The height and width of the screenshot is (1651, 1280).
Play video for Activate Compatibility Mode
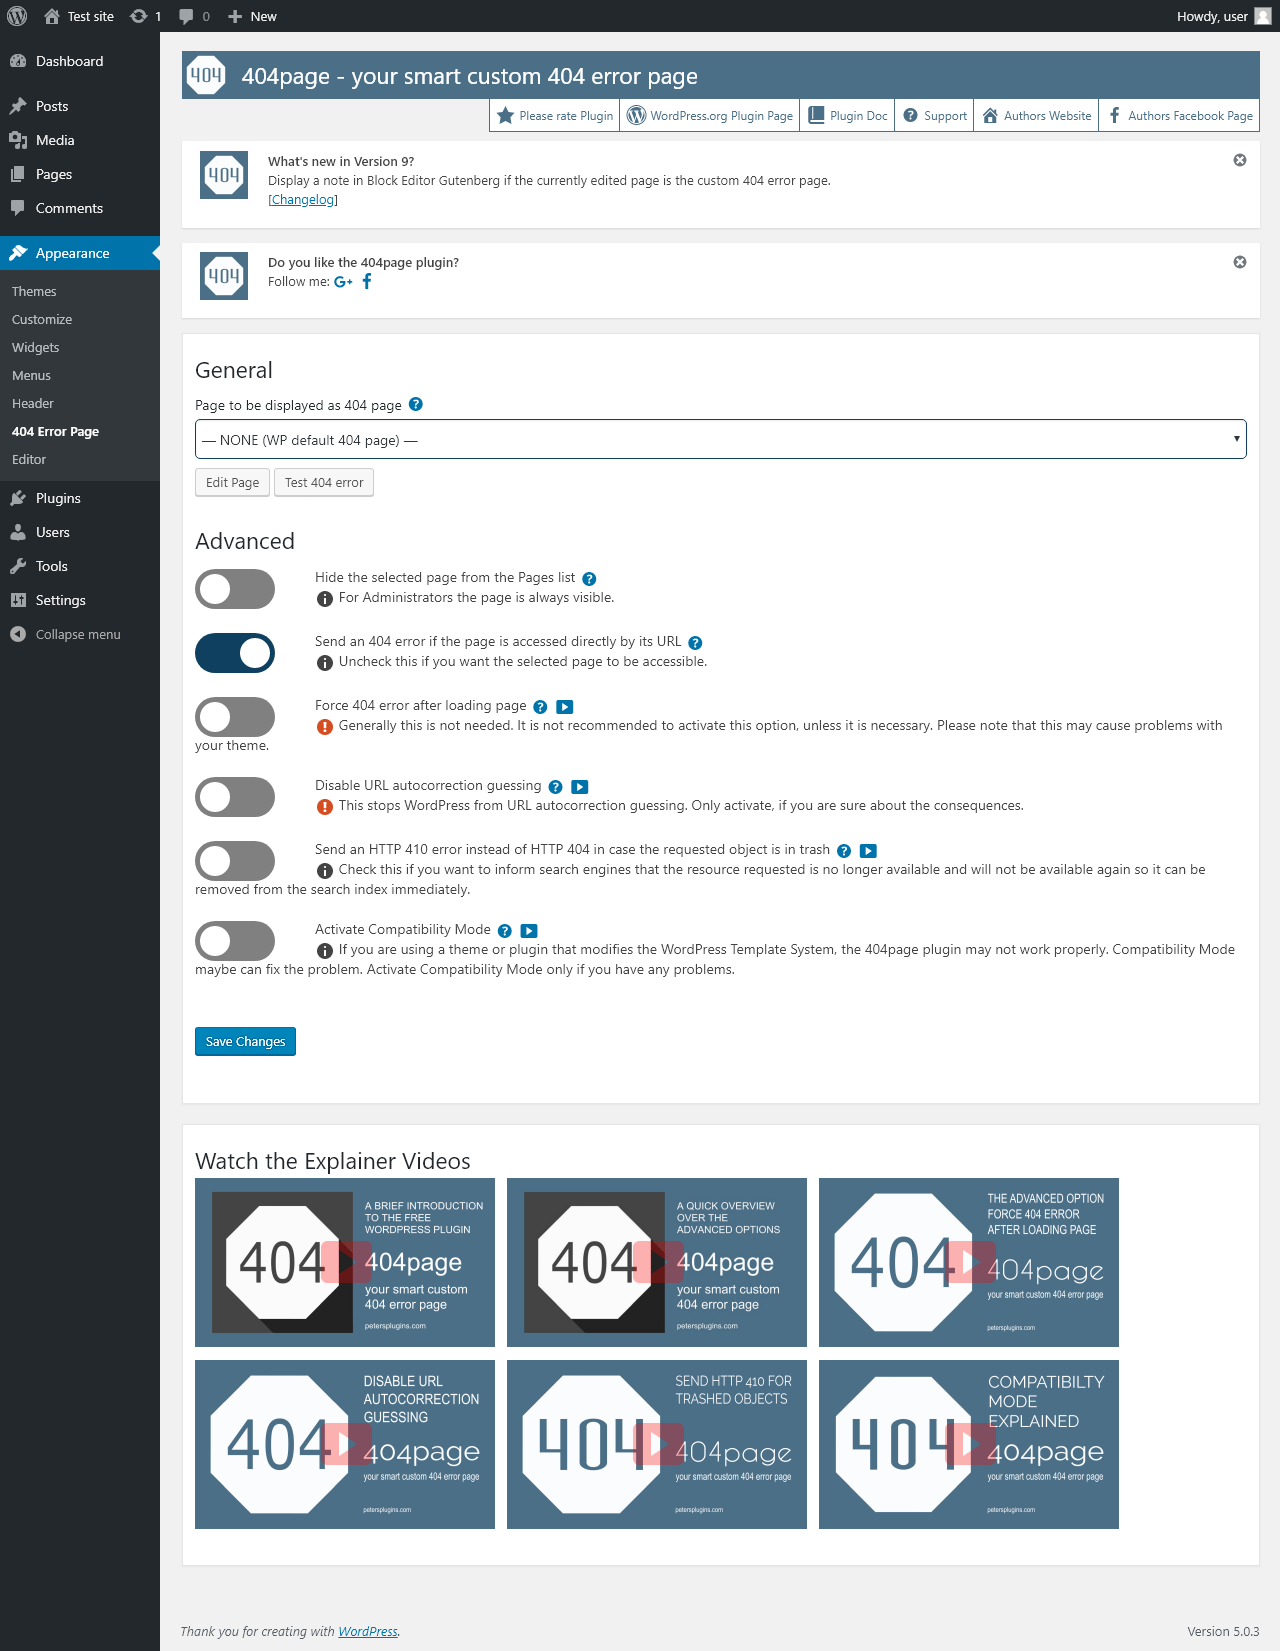pyautogui.click(x=529, y=930)
